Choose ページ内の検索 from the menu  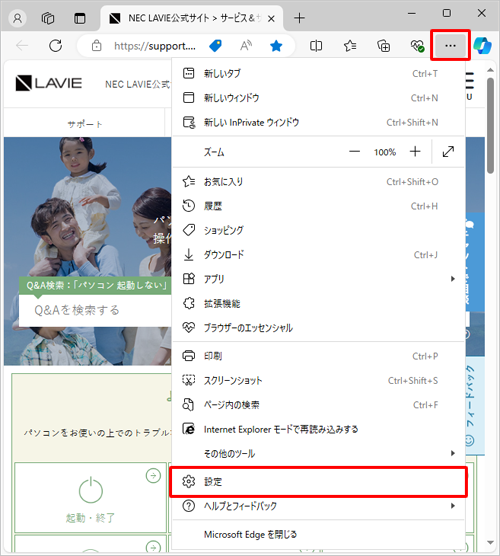tap(318, 405)
